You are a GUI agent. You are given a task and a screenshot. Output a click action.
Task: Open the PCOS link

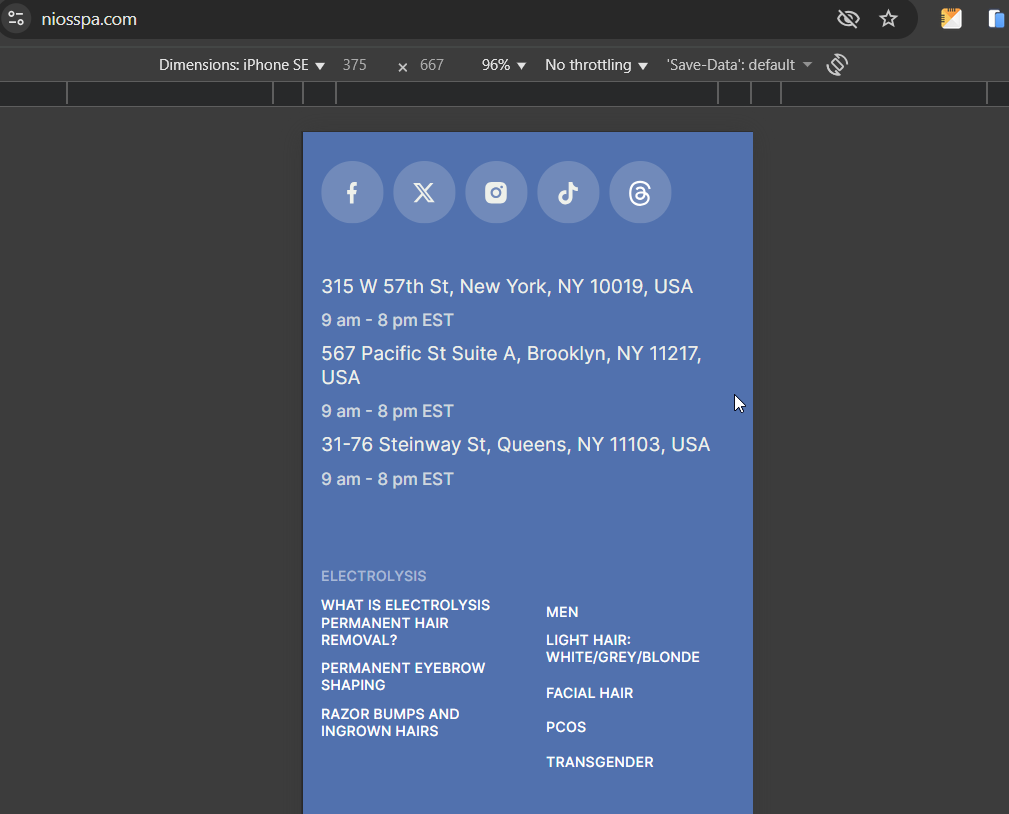pos(566,727)
